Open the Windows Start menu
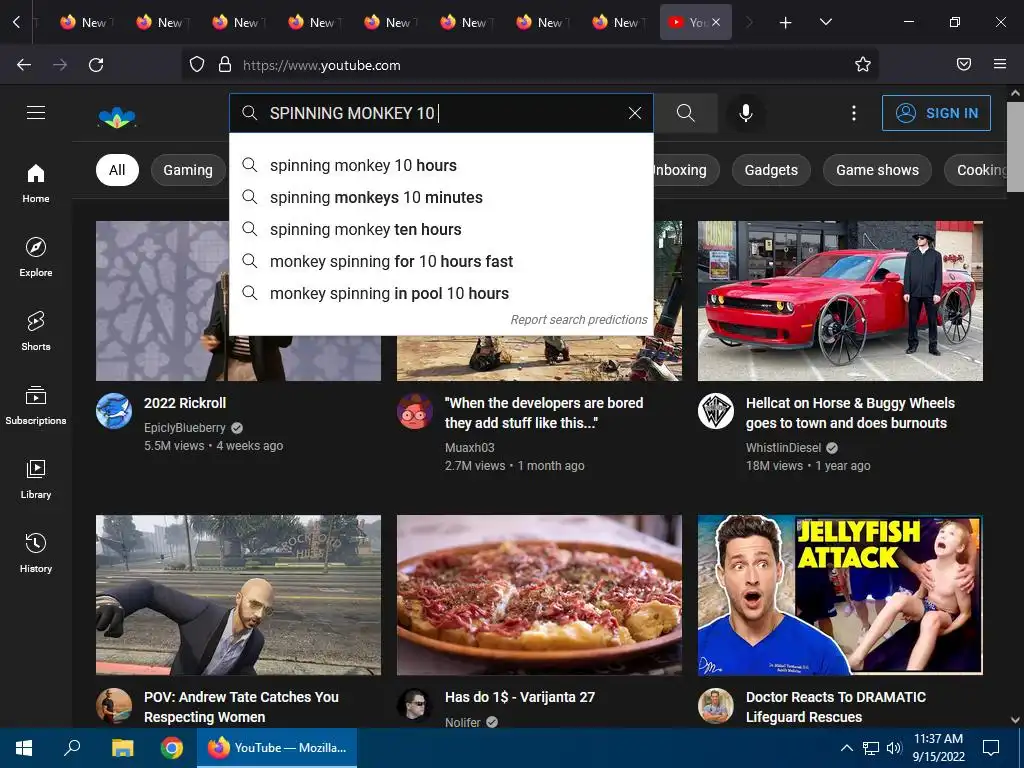The image size is (1024, 768). click(x=24, y=748)
